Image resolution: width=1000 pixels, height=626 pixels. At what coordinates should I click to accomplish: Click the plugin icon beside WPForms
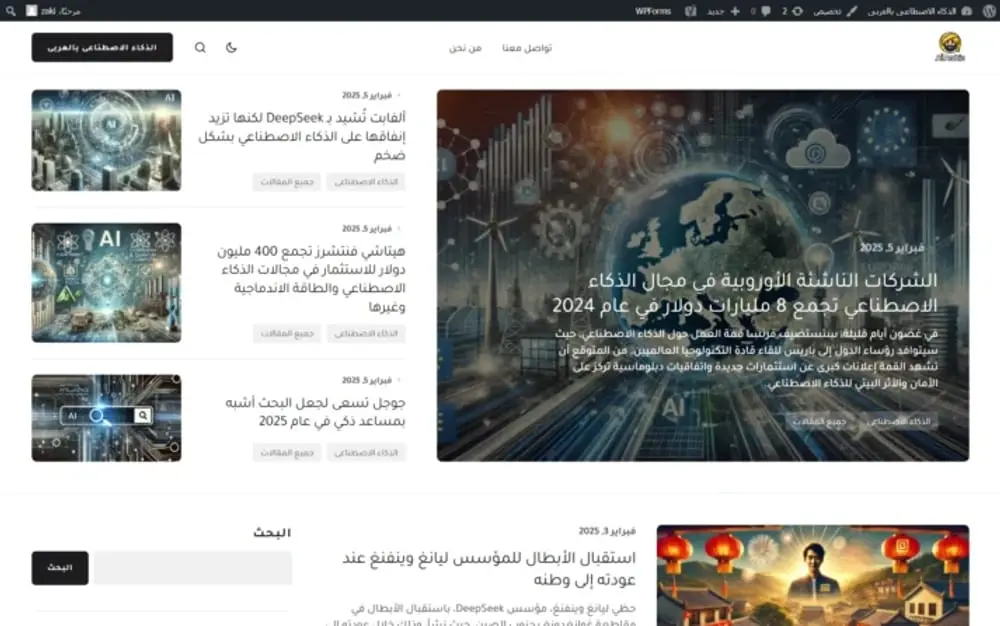point(691,11)
